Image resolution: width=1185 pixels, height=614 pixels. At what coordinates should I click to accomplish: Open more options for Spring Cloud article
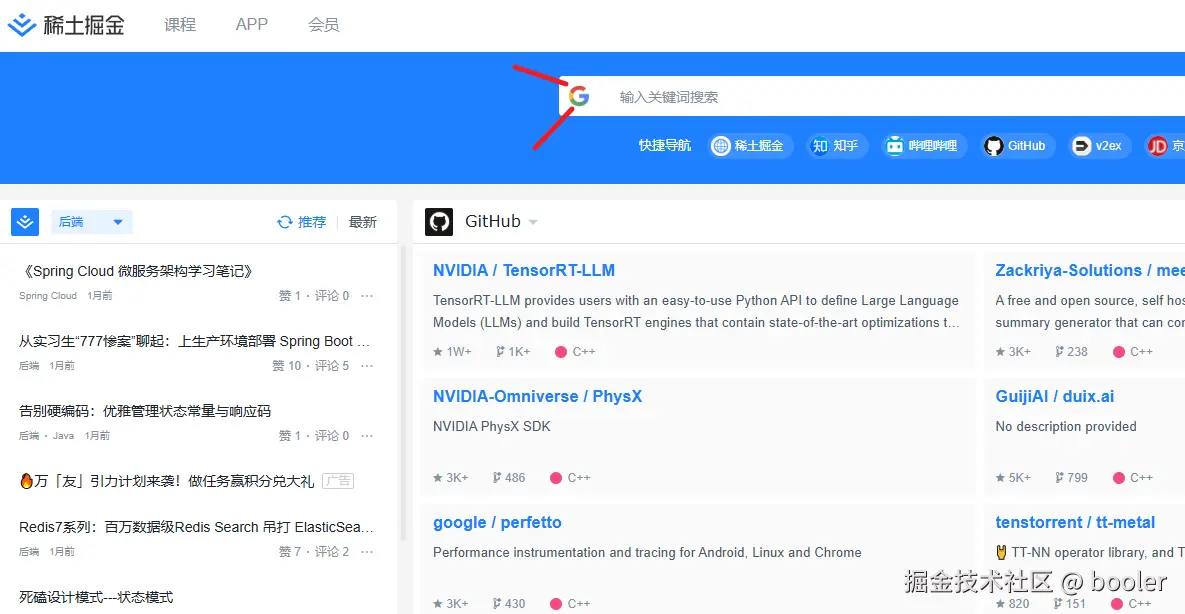click(x=367, y=296)
